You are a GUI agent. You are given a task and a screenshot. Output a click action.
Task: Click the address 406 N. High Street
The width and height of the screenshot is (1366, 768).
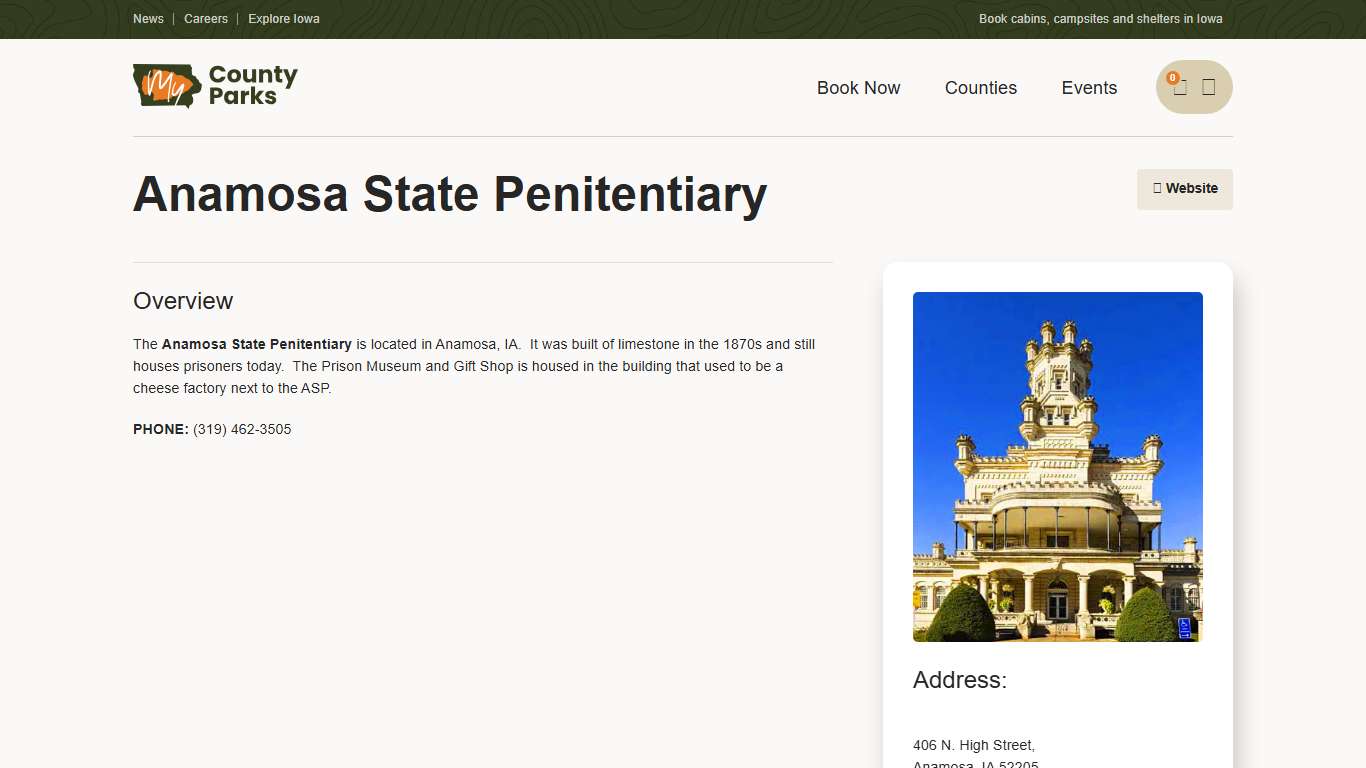pyautogui.click(x=973, y=745)
